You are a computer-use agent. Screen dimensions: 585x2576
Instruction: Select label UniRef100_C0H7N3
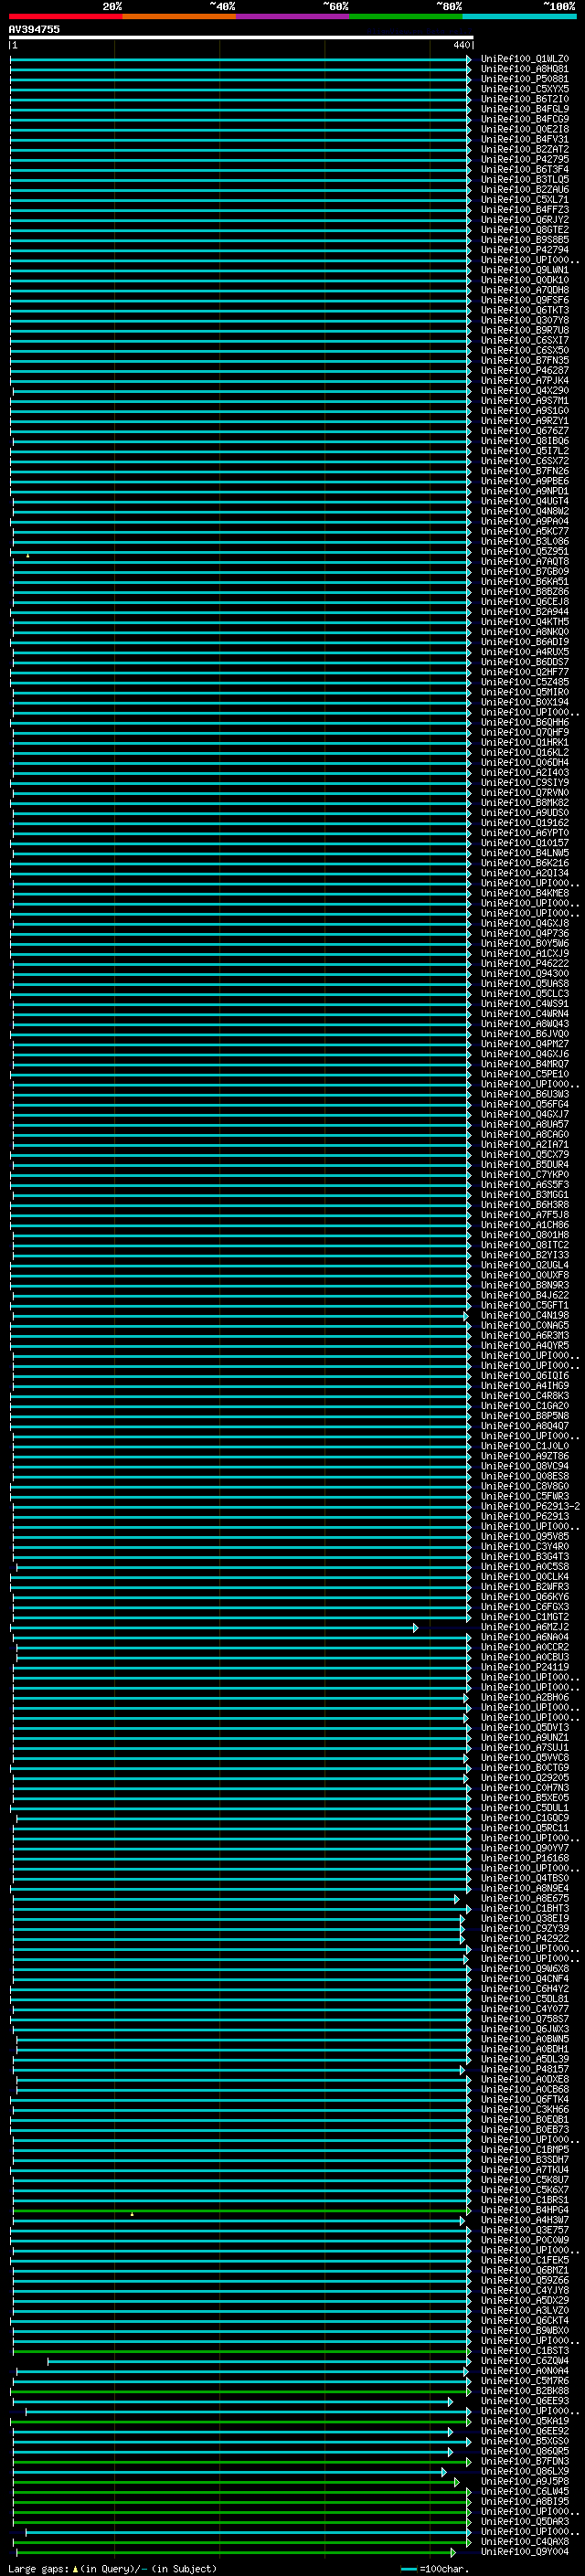[x=524, y=1787]
